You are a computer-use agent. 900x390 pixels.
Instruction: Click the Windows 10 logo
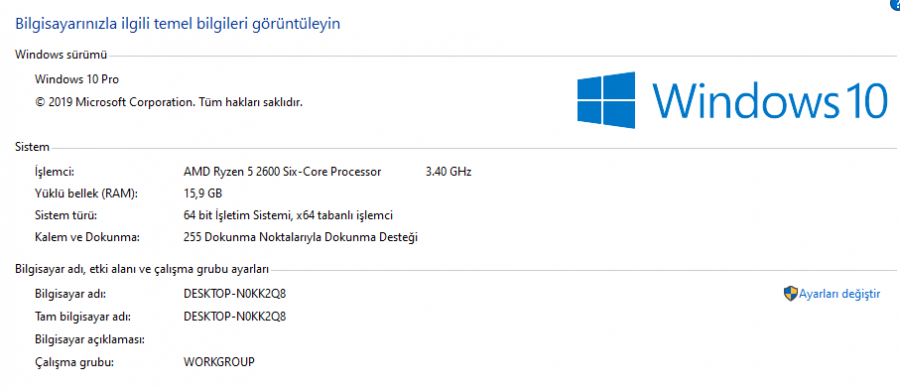[732, 100]
